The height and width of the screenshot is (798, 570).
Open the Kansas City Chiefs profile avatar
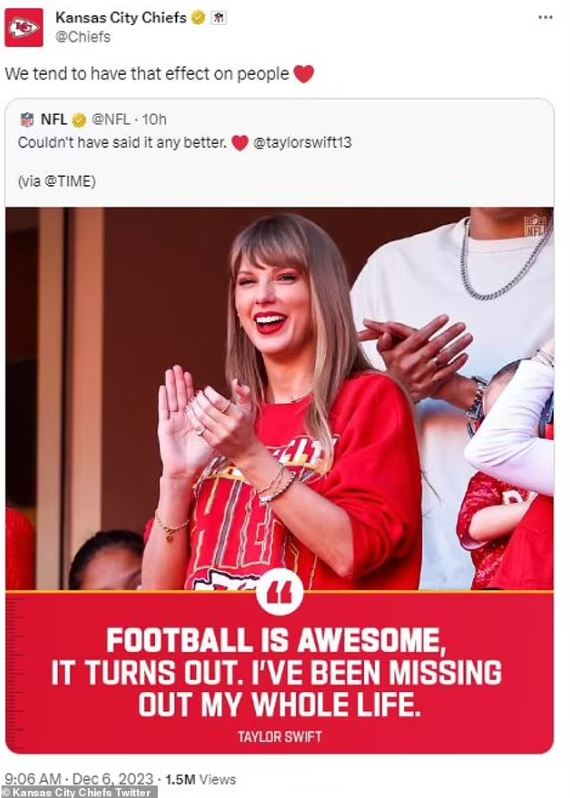24,27
